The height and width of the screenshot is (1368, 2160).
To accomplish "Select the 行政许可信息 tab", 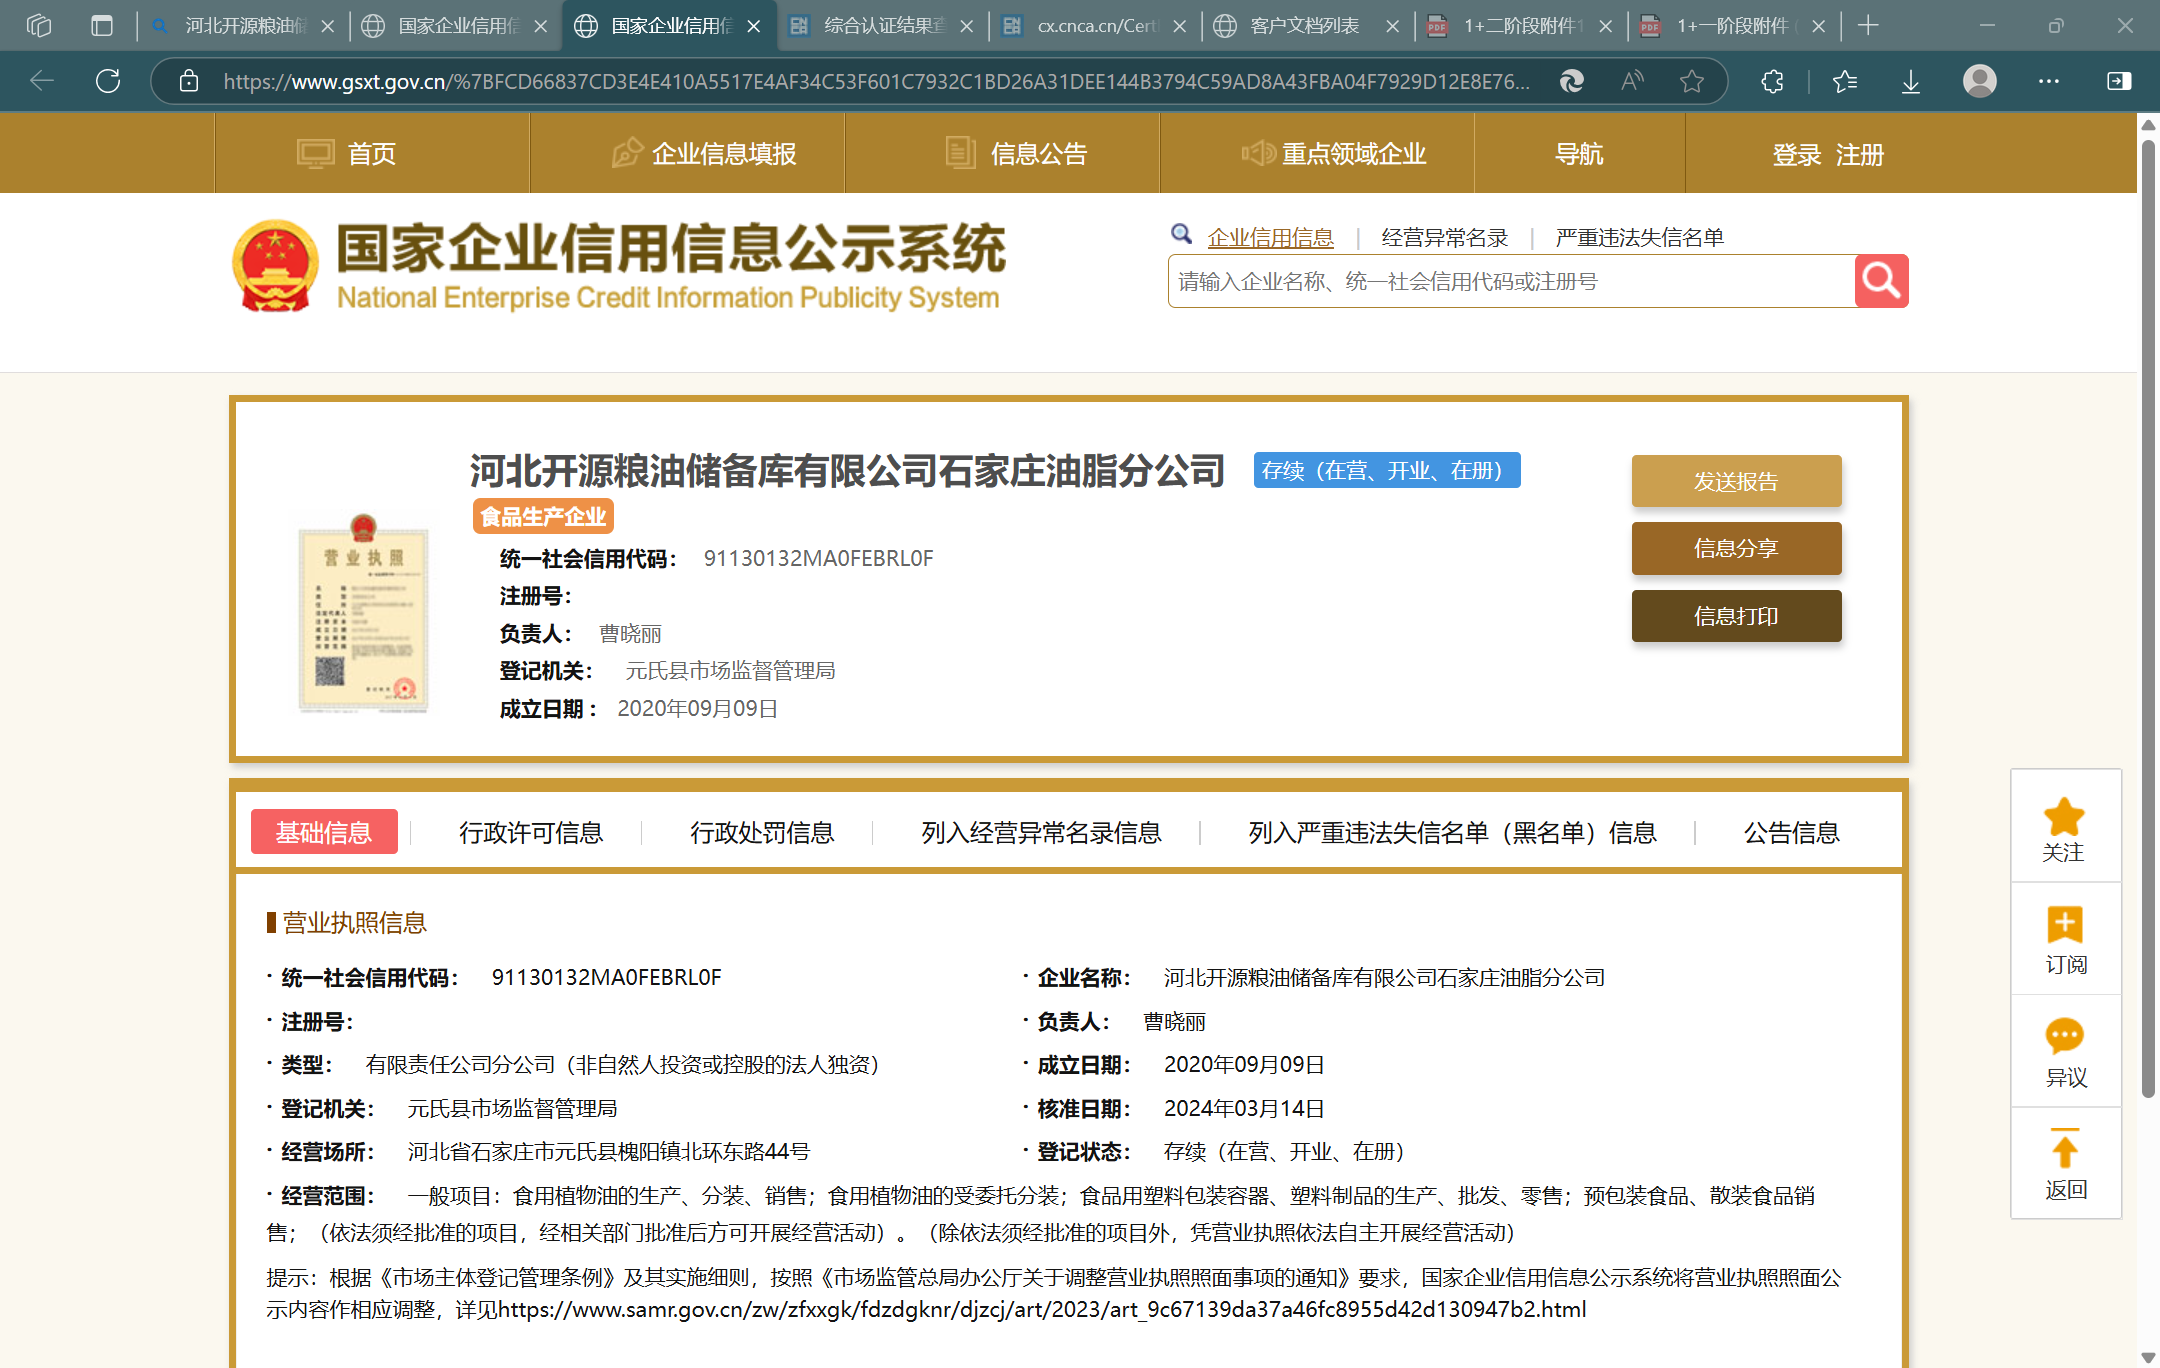I will pos(531,832).
